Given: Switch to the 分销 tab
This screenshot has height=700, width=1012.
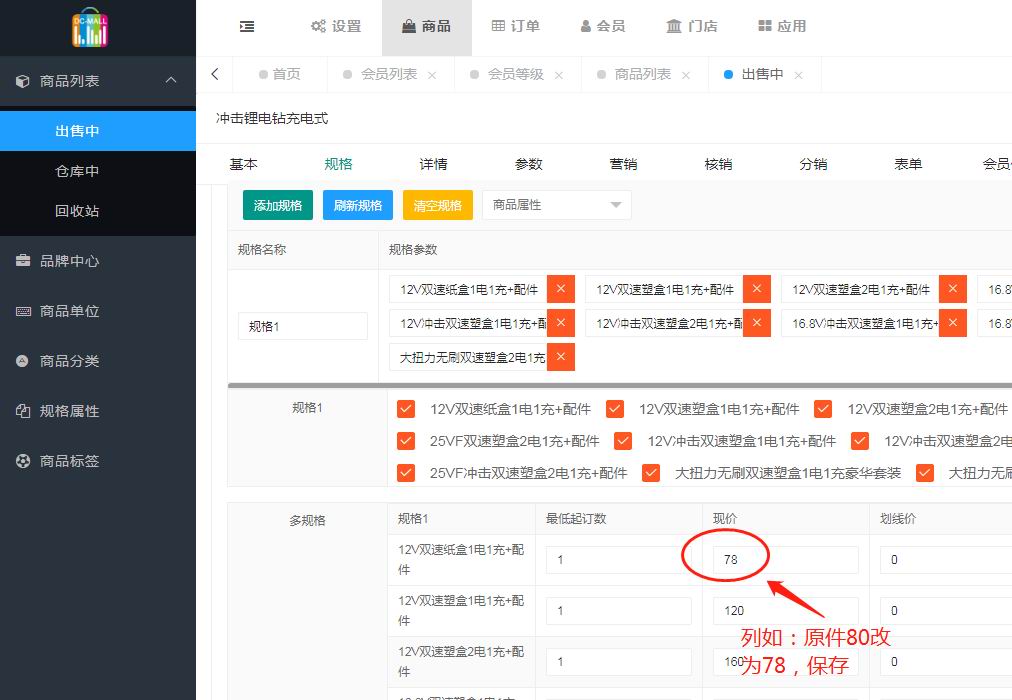Looking at the screenshot, I should pos(813,165).
